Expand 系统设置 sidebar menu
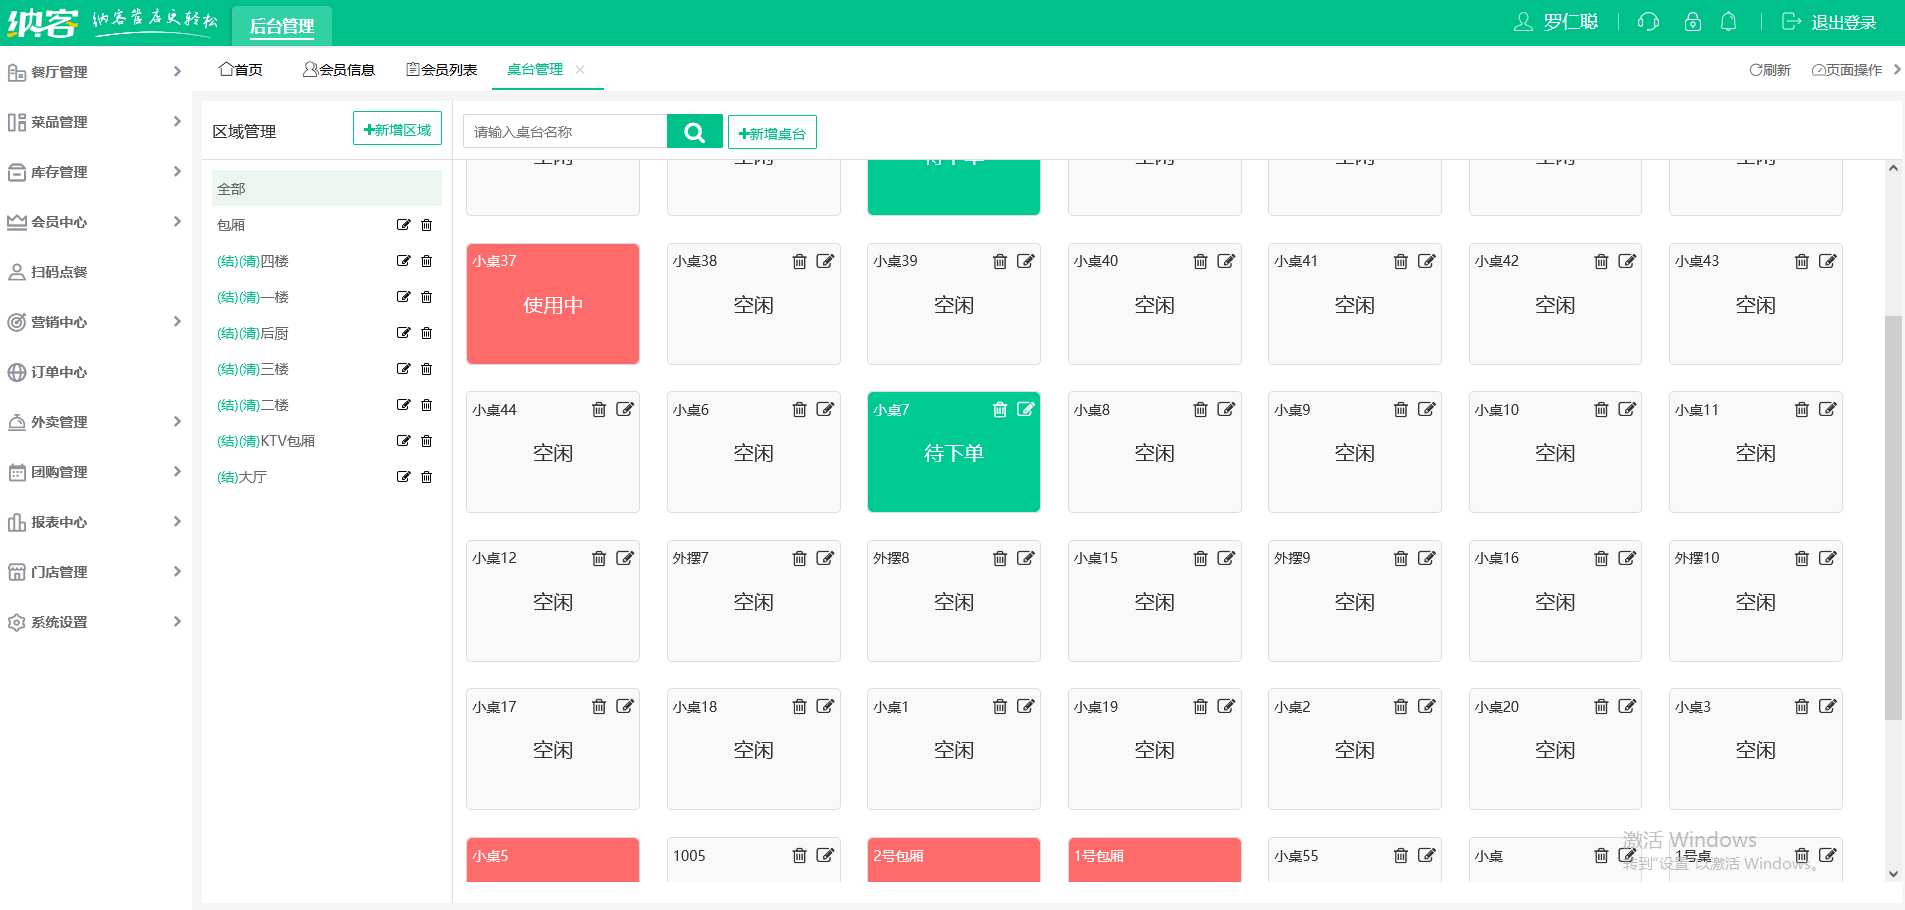This screenshot has width=1905, height=910. [96, 622]
